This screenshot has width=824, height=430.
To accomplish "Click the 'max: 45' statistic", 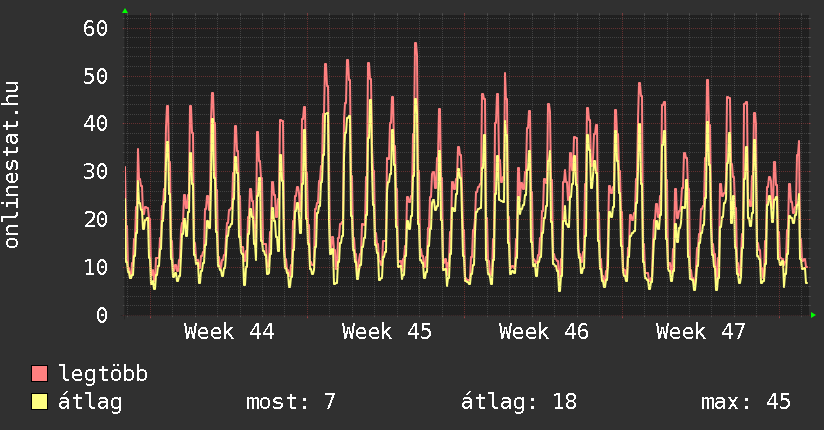I will pos(746,402).
